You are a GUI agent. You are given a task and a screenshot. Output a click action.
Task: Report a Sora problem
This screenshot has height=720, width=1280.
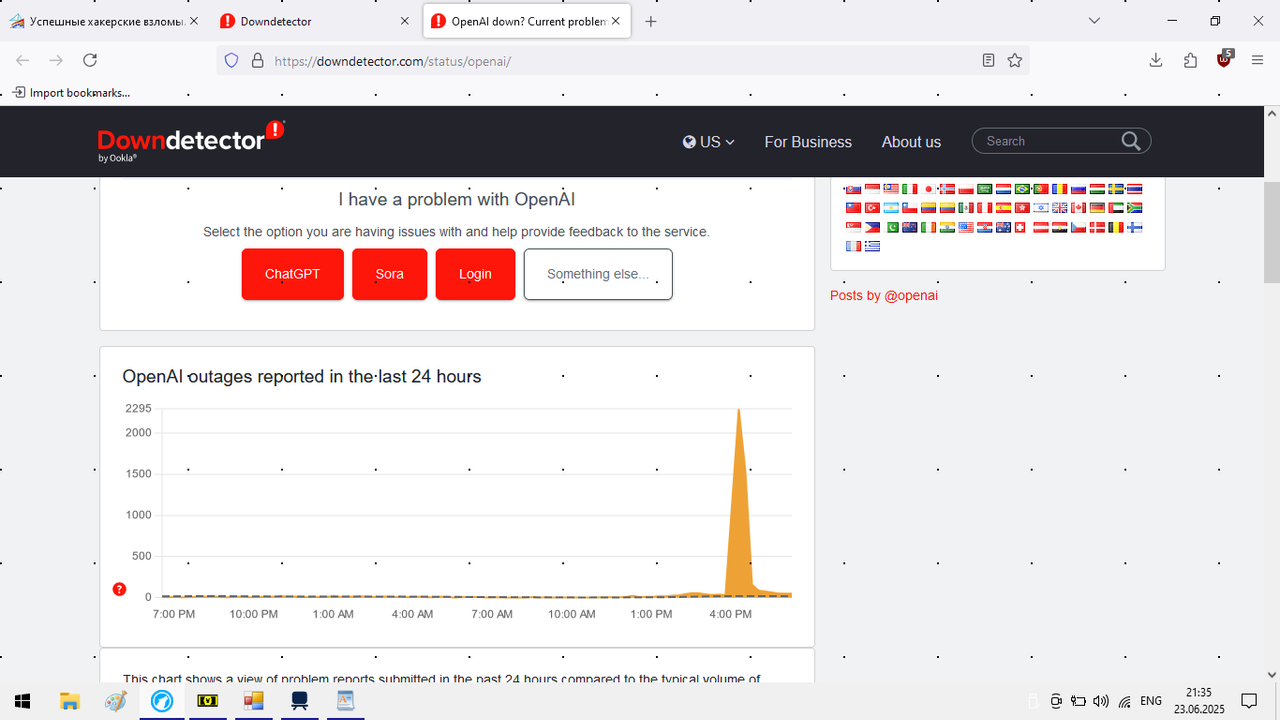point(389,274)
